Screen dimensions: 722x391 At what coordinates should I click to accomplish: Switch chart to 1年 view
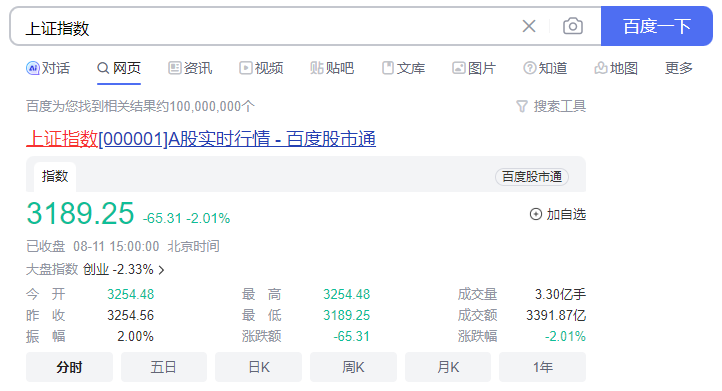542,367
